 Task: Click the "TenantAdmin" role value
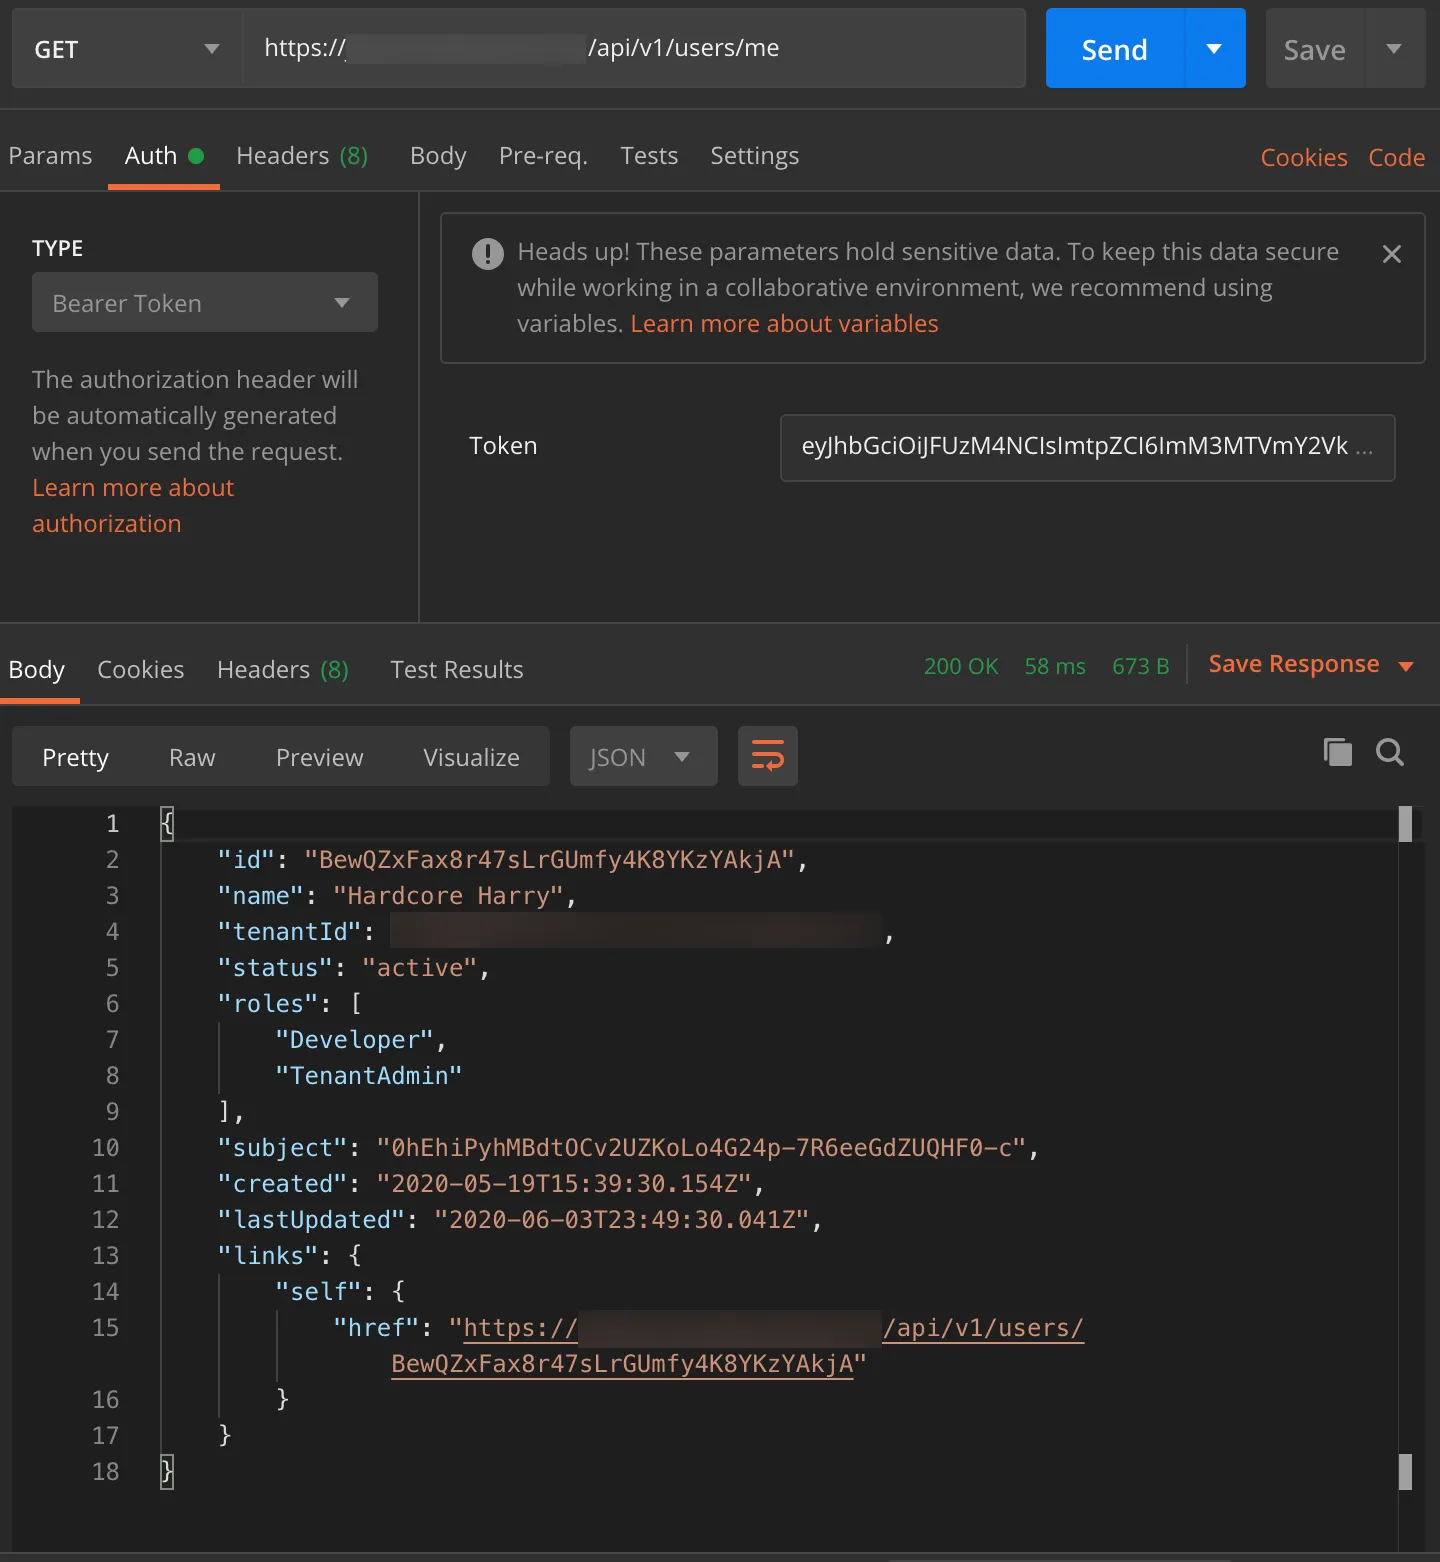pyautogui.click(x=369, y=1076)
